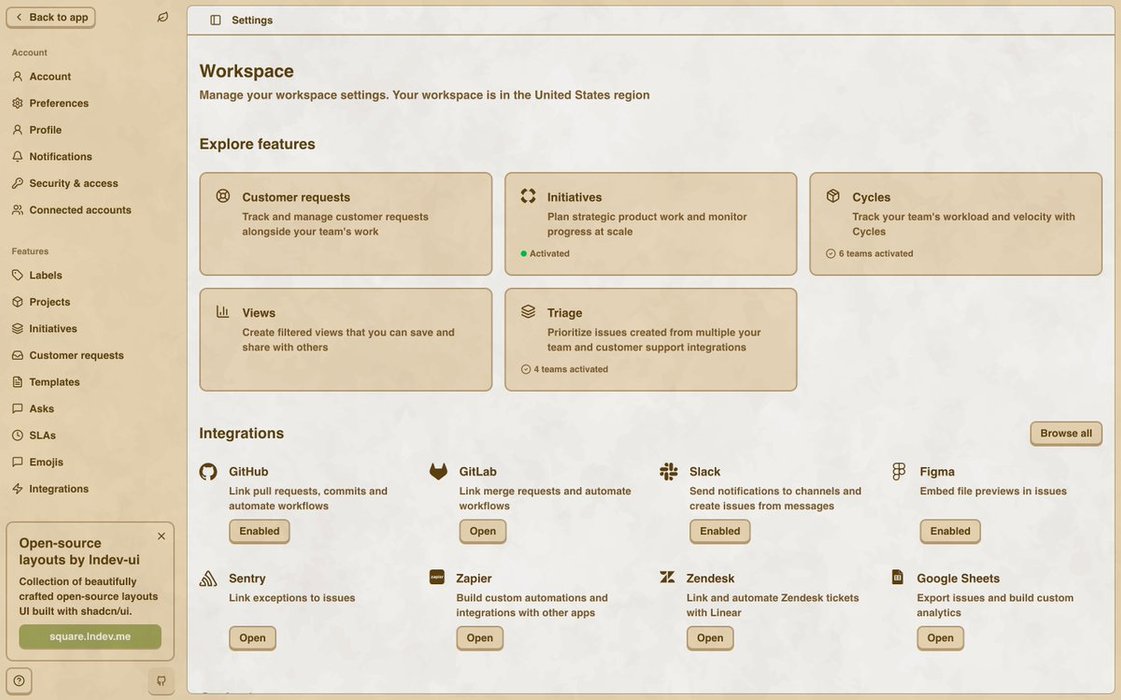Click the Zapier logo icon
This screenshot has width=1121, height=700.
[437, 577]
